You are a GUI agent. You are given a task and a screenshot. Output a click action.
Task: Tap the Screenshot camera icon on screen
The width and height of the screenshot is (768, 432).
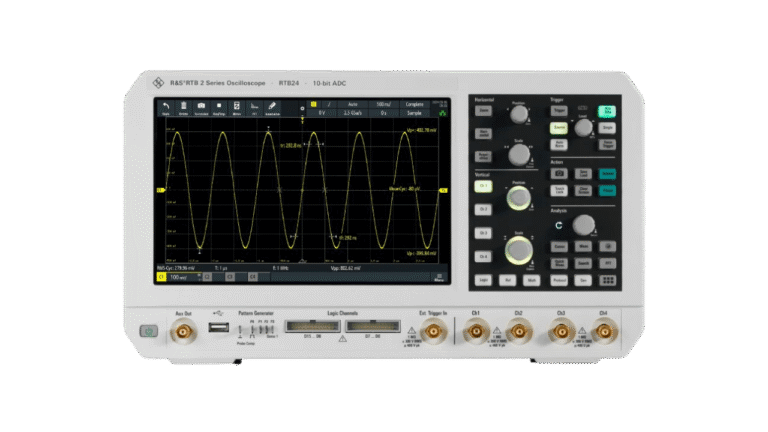pos(201,106)
